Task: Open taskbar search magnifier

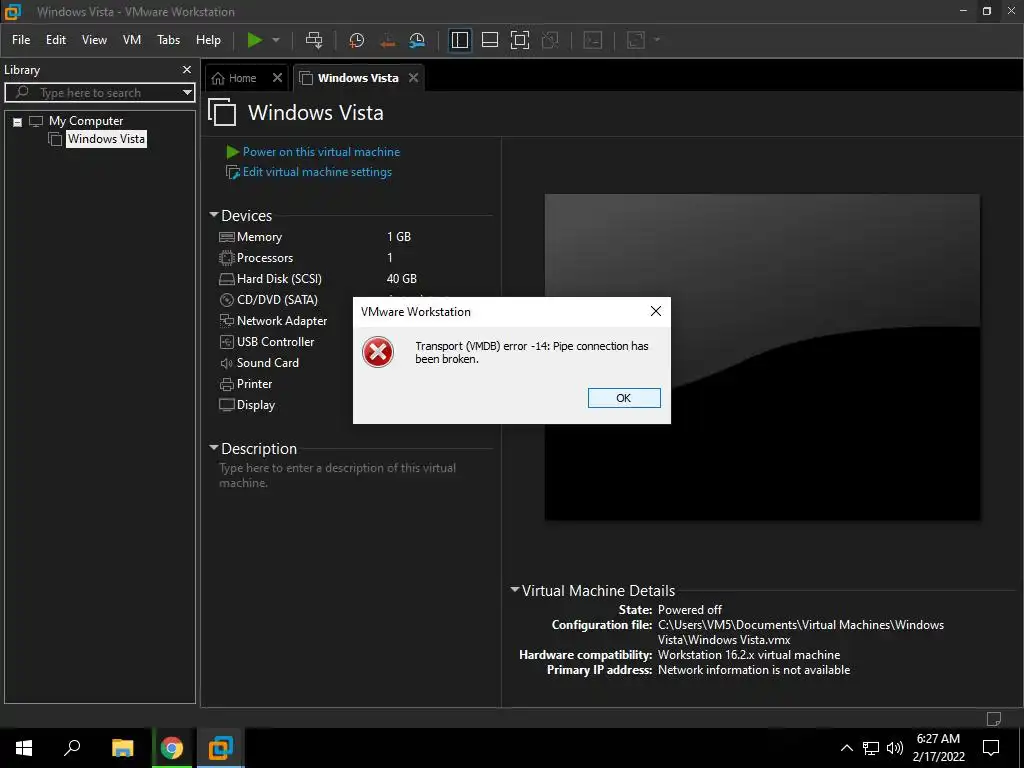Action: [x=72, y=748]
